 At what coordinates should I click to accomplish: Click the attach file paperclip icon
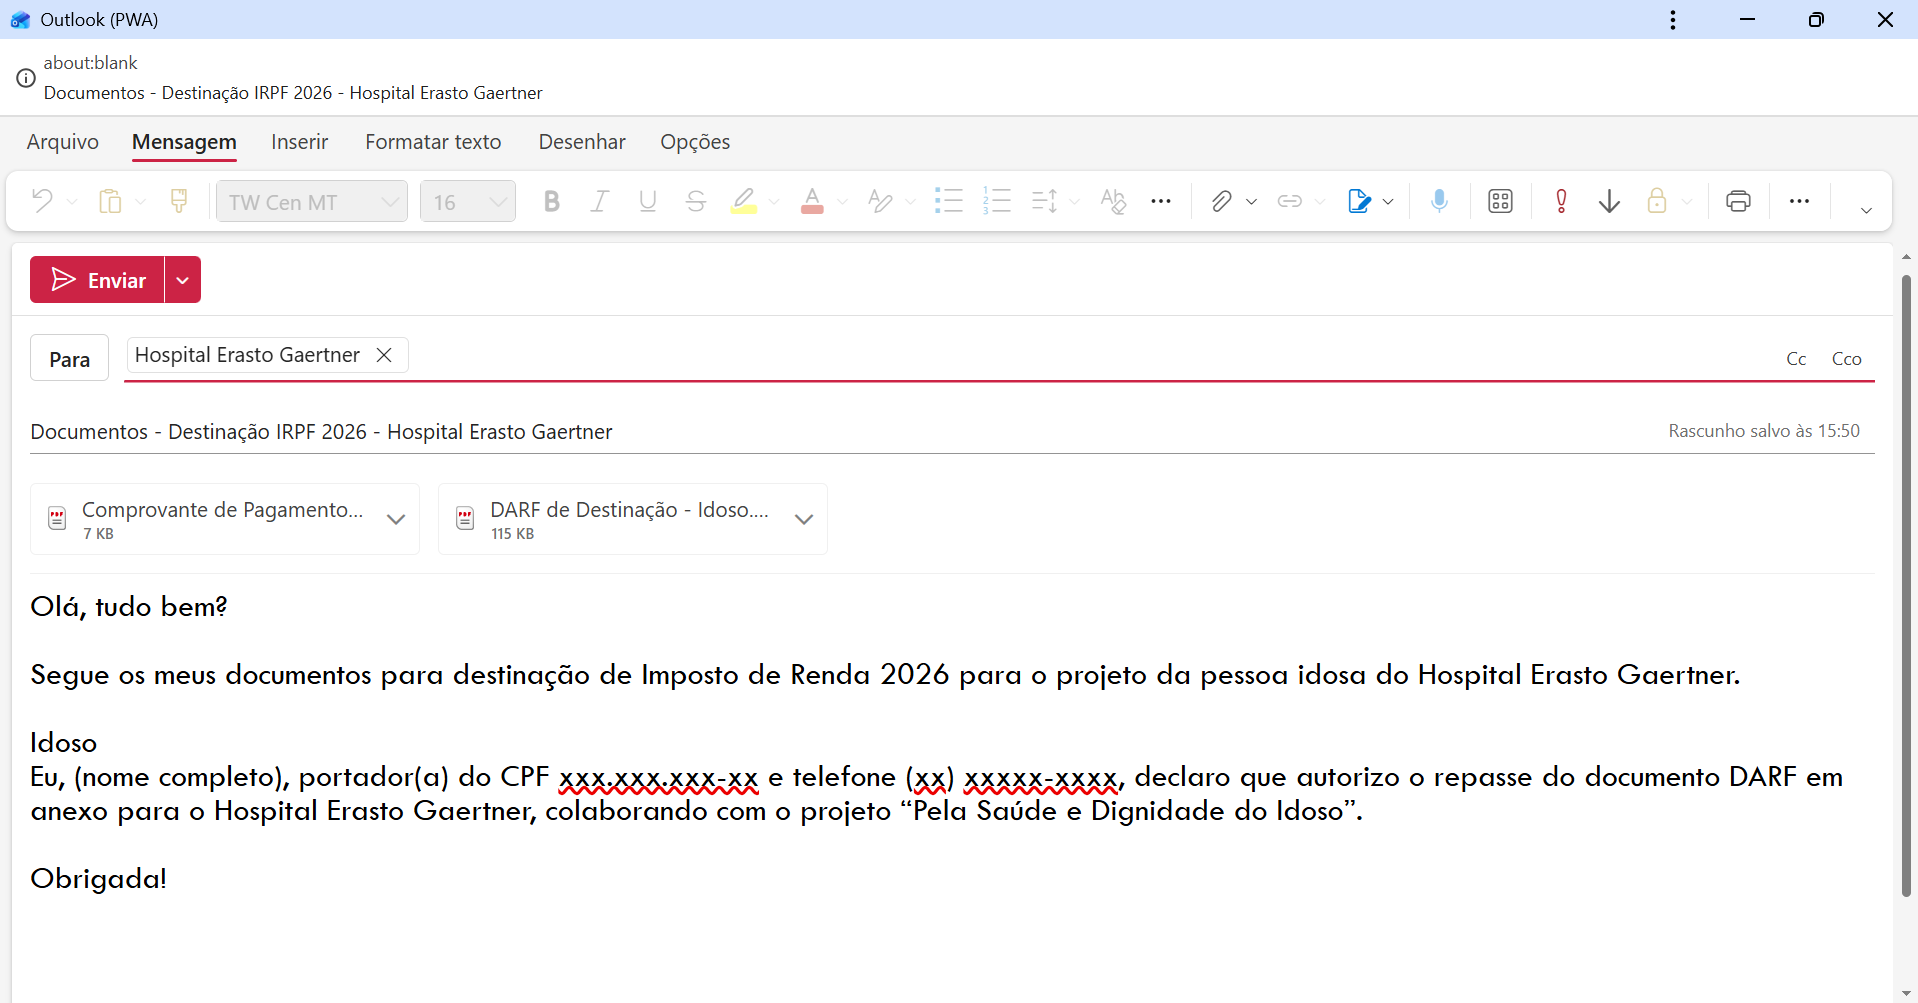pos(1220,201)
